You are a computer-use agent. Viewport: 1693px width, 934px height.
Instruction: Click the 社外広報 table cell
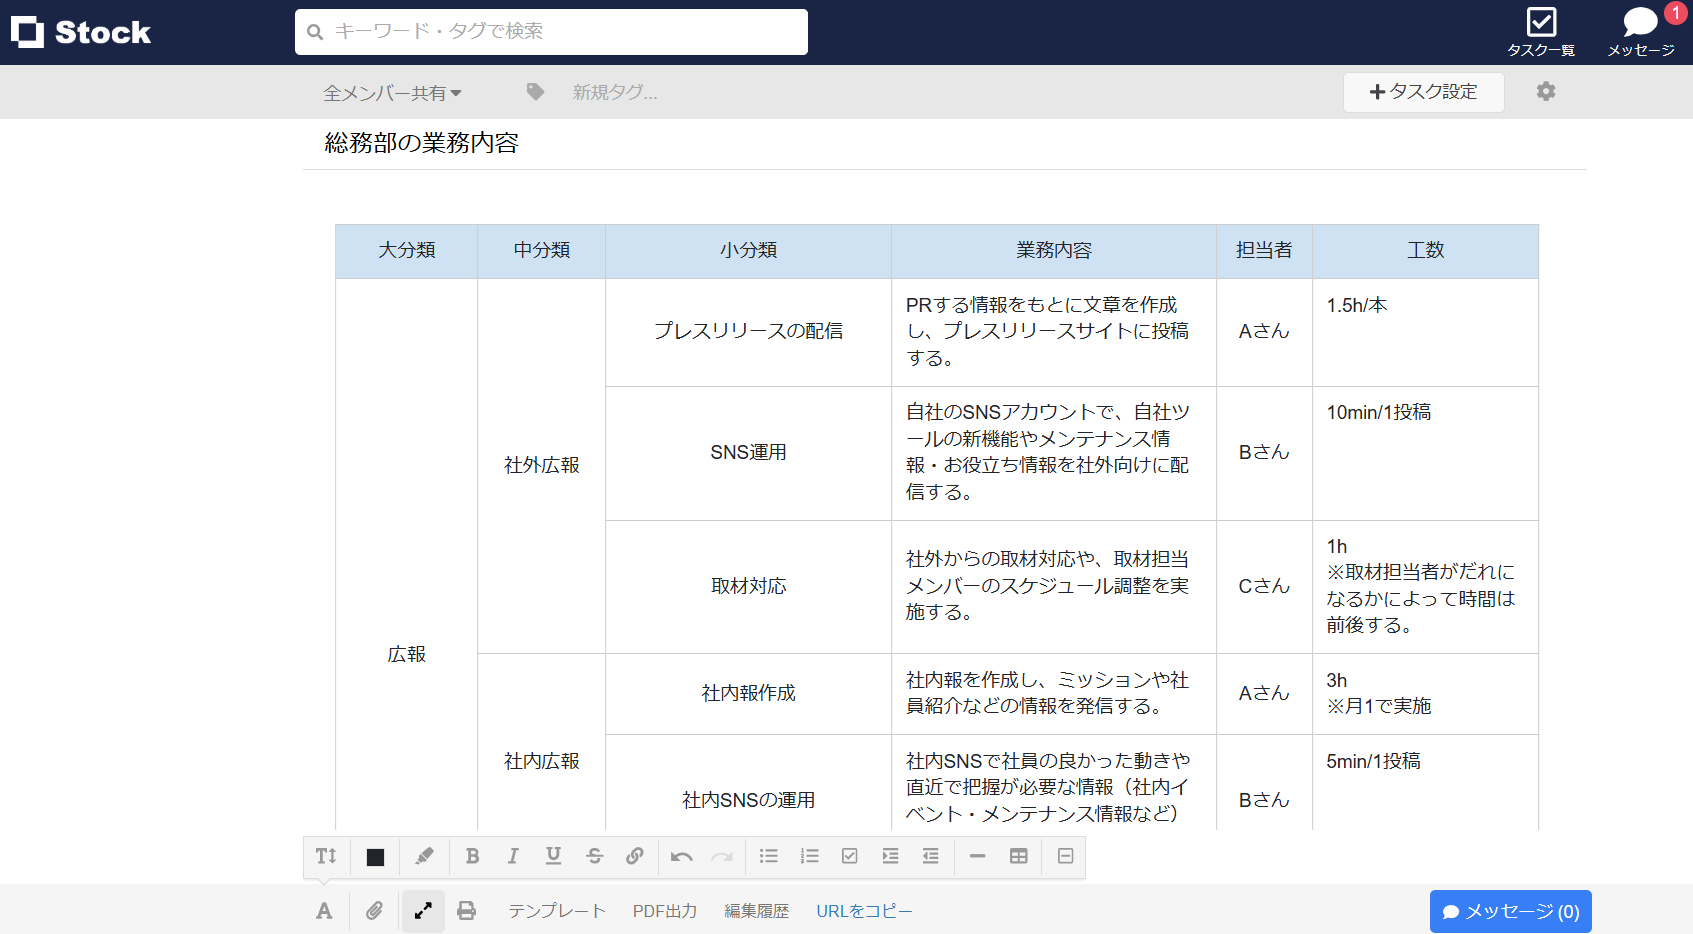[x=542, y=466]
